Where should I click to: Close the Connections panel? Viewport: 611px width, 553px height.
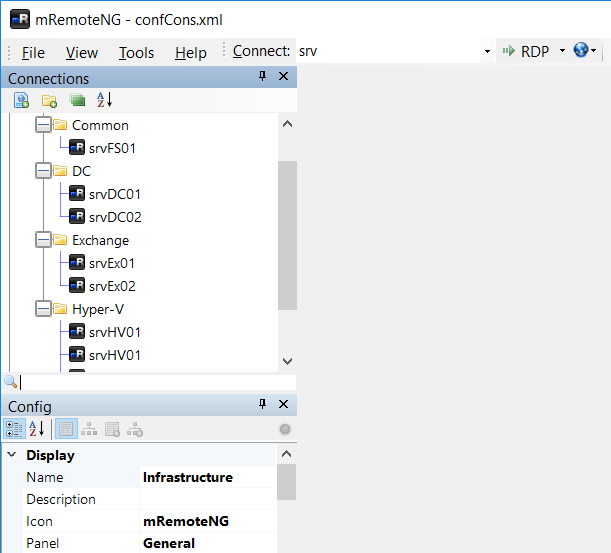(x=283, y=76)
